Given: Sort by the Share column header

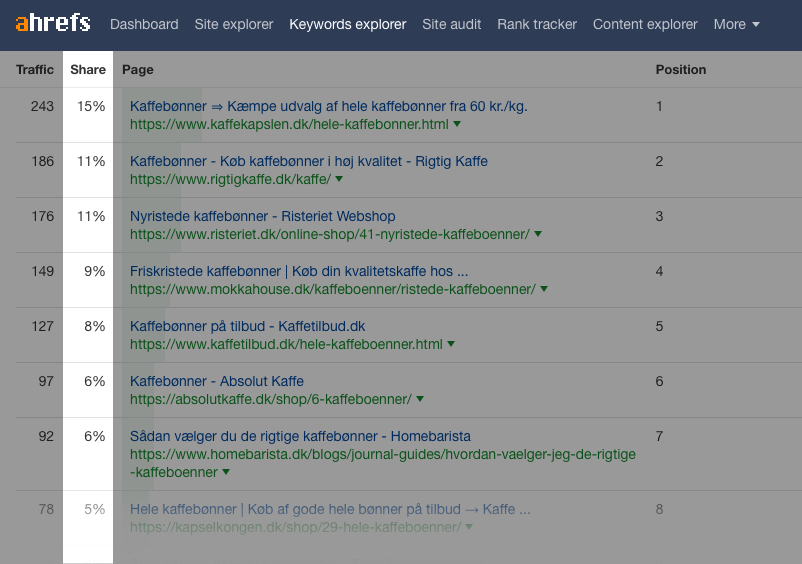Looking at the screenshot, I should (88, 70).
